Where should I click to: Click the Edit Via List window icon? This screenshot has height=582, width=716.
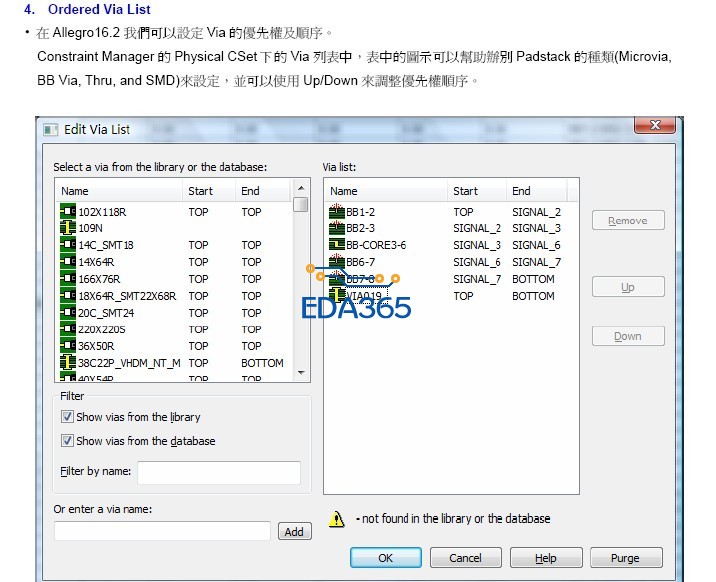[50, 130]
